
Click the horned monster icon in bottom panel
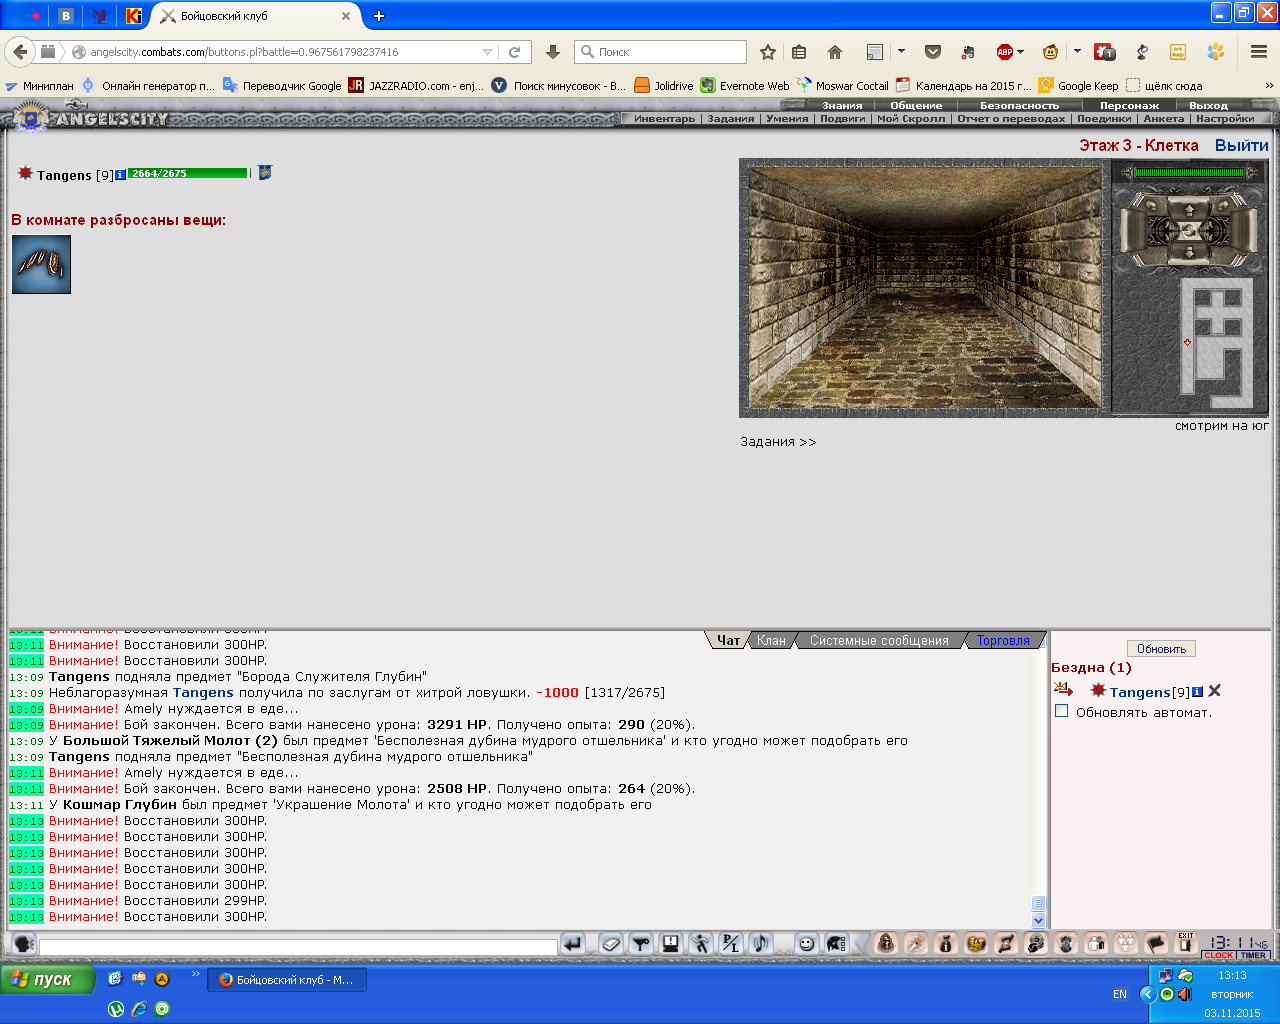[1066, 943]
